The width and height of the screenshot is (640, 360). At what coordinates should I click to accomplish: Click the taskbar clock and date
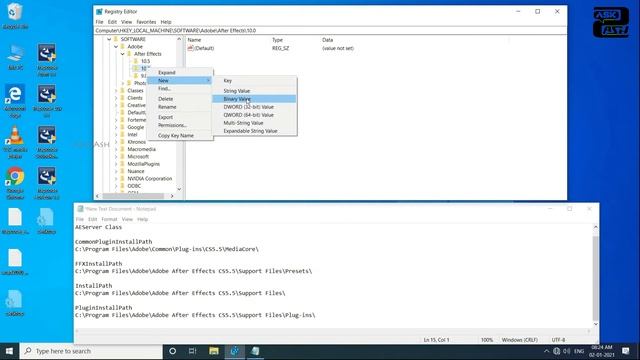[602, 351]
